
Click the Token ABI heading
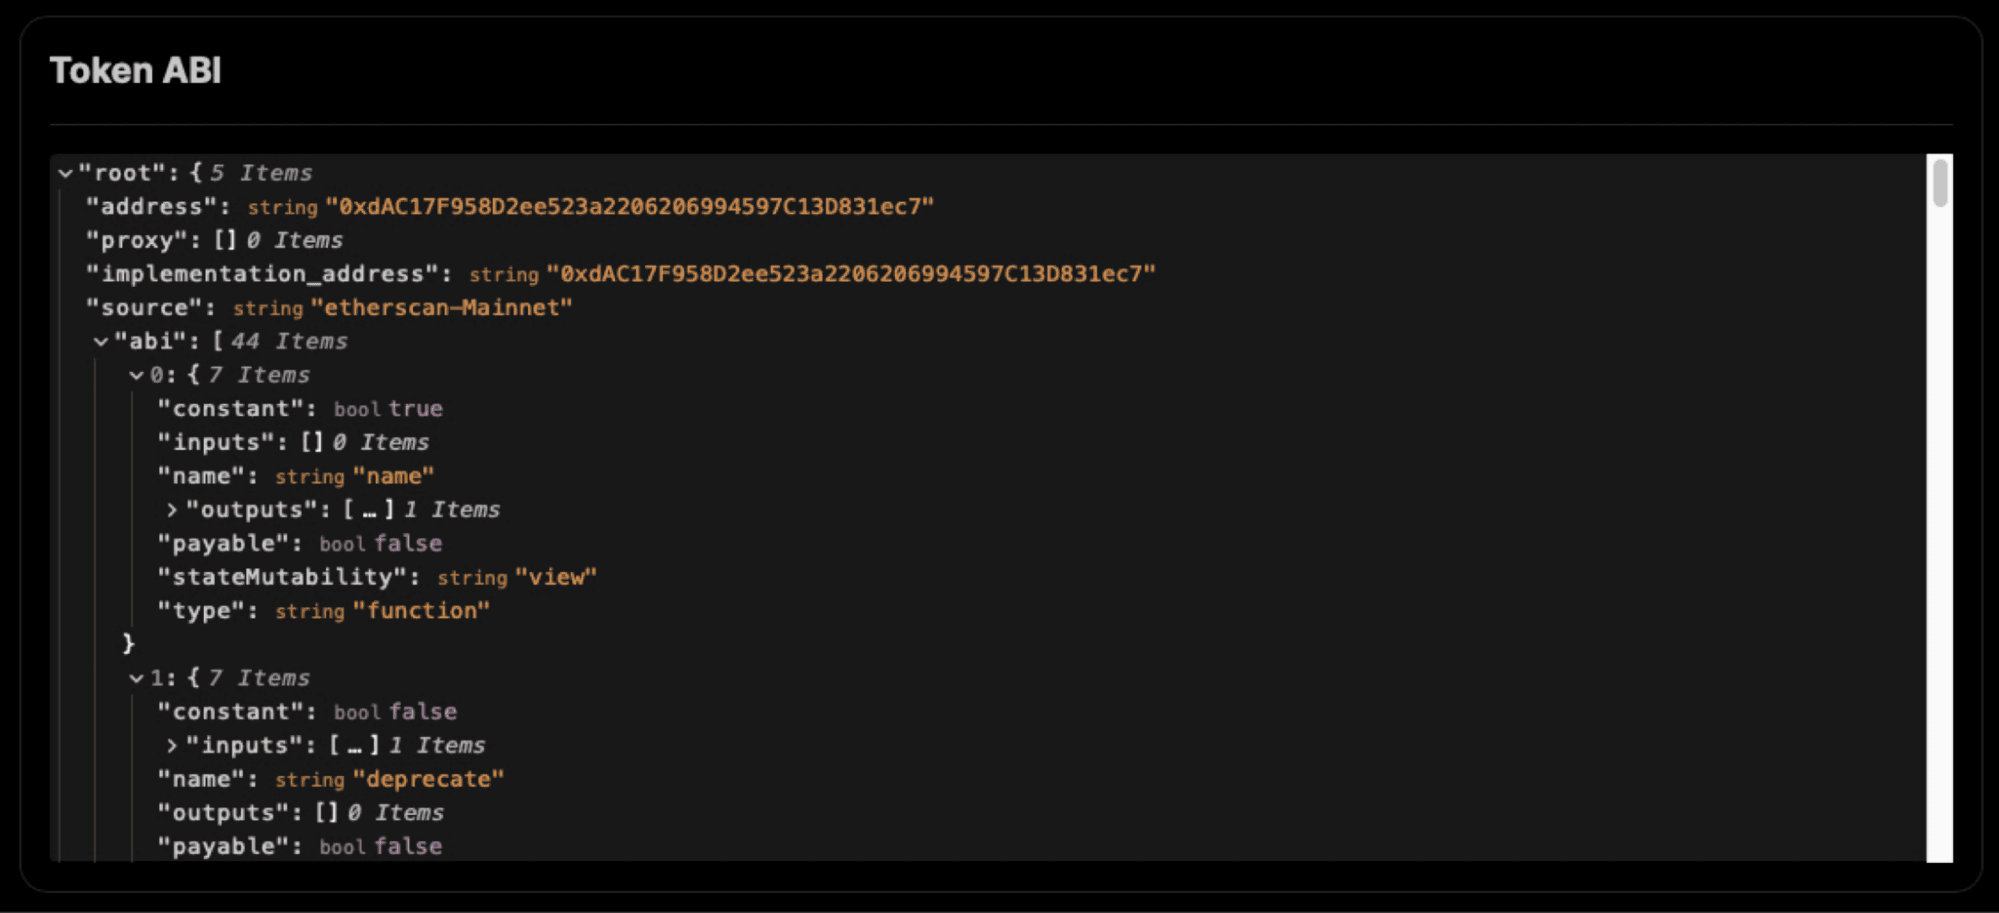[136, 70]
